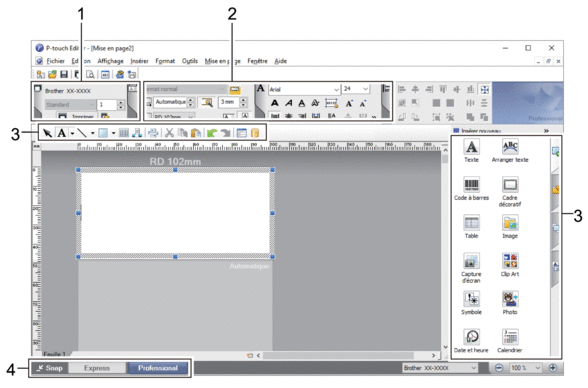Insert Clip Art from side panel
588x388 pixels.
(510, 265)
